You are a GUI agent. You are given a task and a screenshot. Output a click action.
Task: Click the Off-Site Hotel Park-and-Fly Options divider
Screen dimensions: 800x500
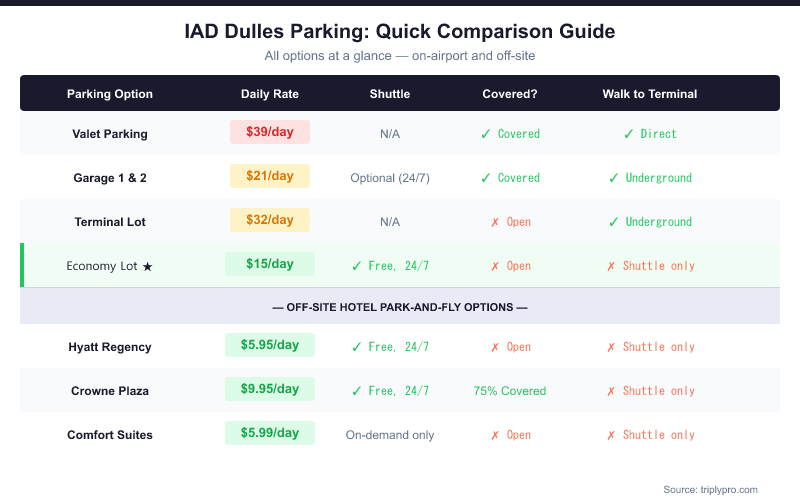(400, 306)
